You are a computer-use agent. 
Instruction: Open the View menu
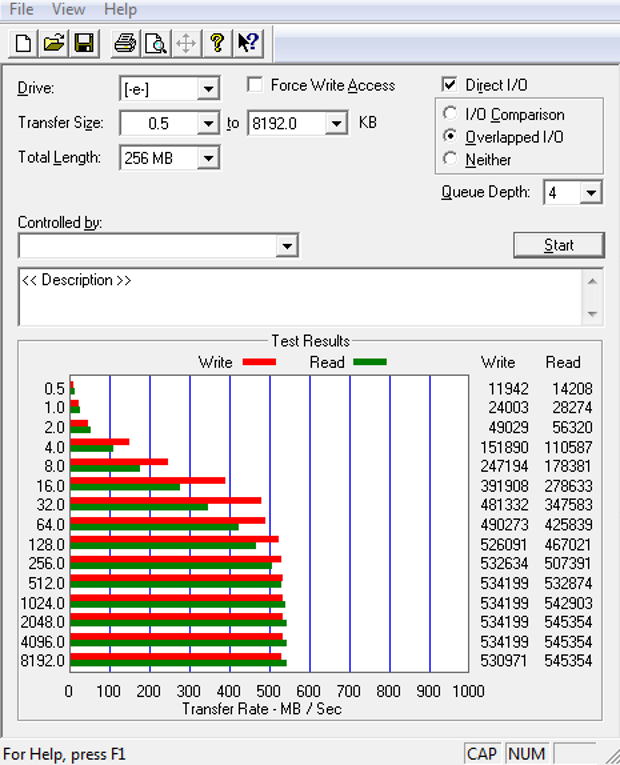(68, 9)
